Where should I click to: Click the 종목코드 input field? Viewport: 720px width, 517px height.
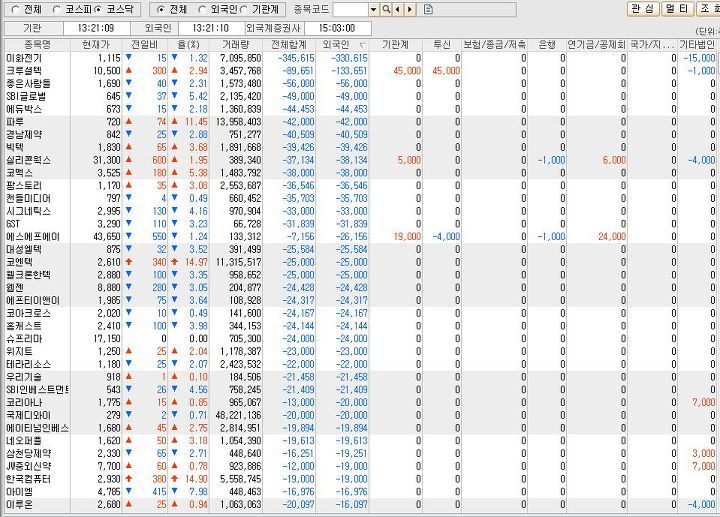(x=351, y=9)
